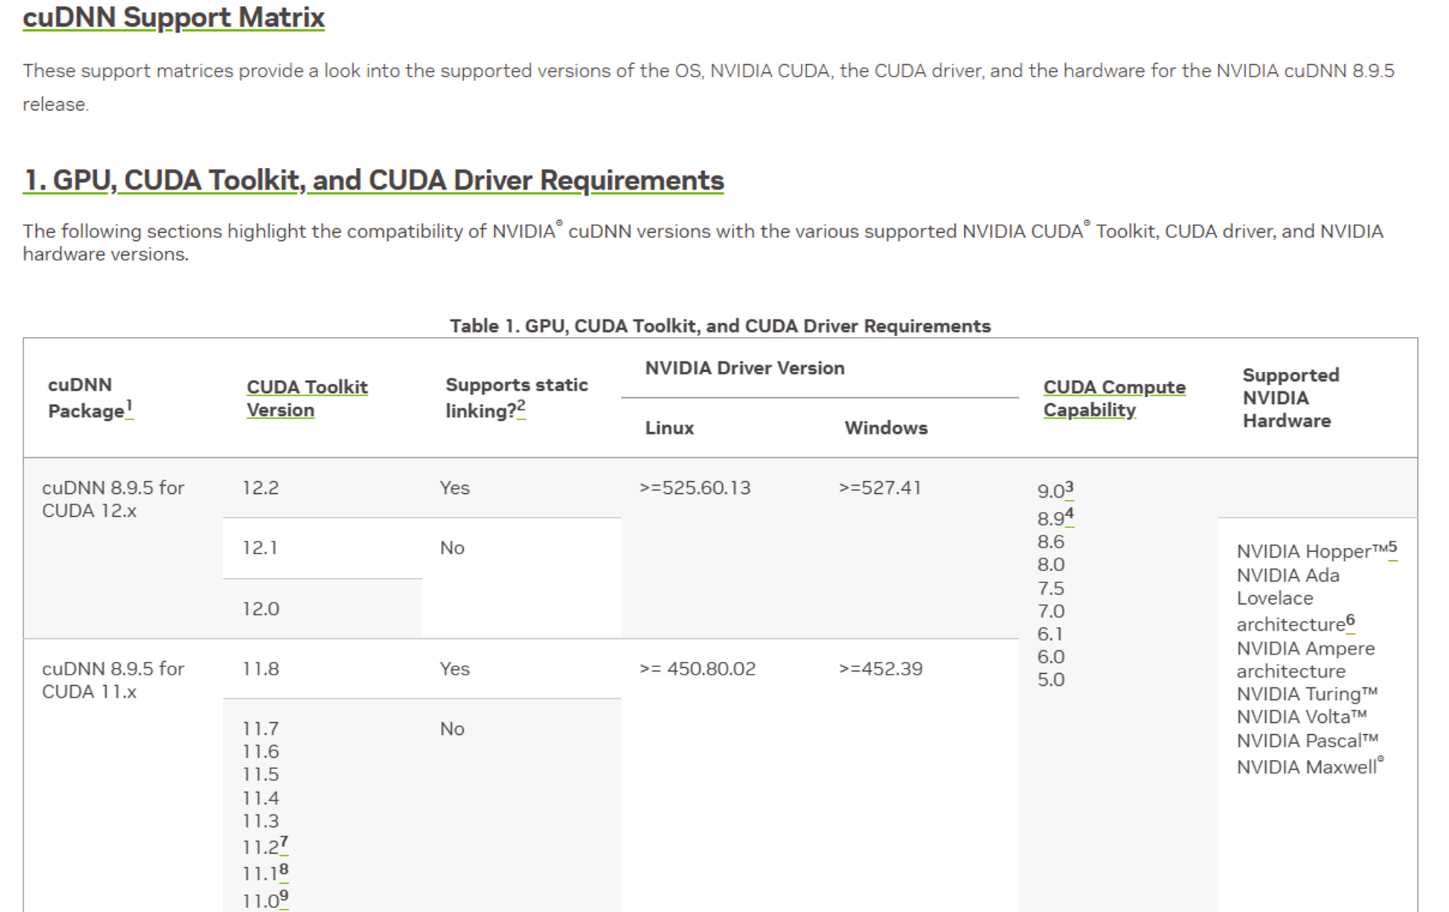Image resolution: width=1449 pixels, height=912 pixels.
Task: Click the Windows driver >=527.41 value
Action: click(880, 488)
